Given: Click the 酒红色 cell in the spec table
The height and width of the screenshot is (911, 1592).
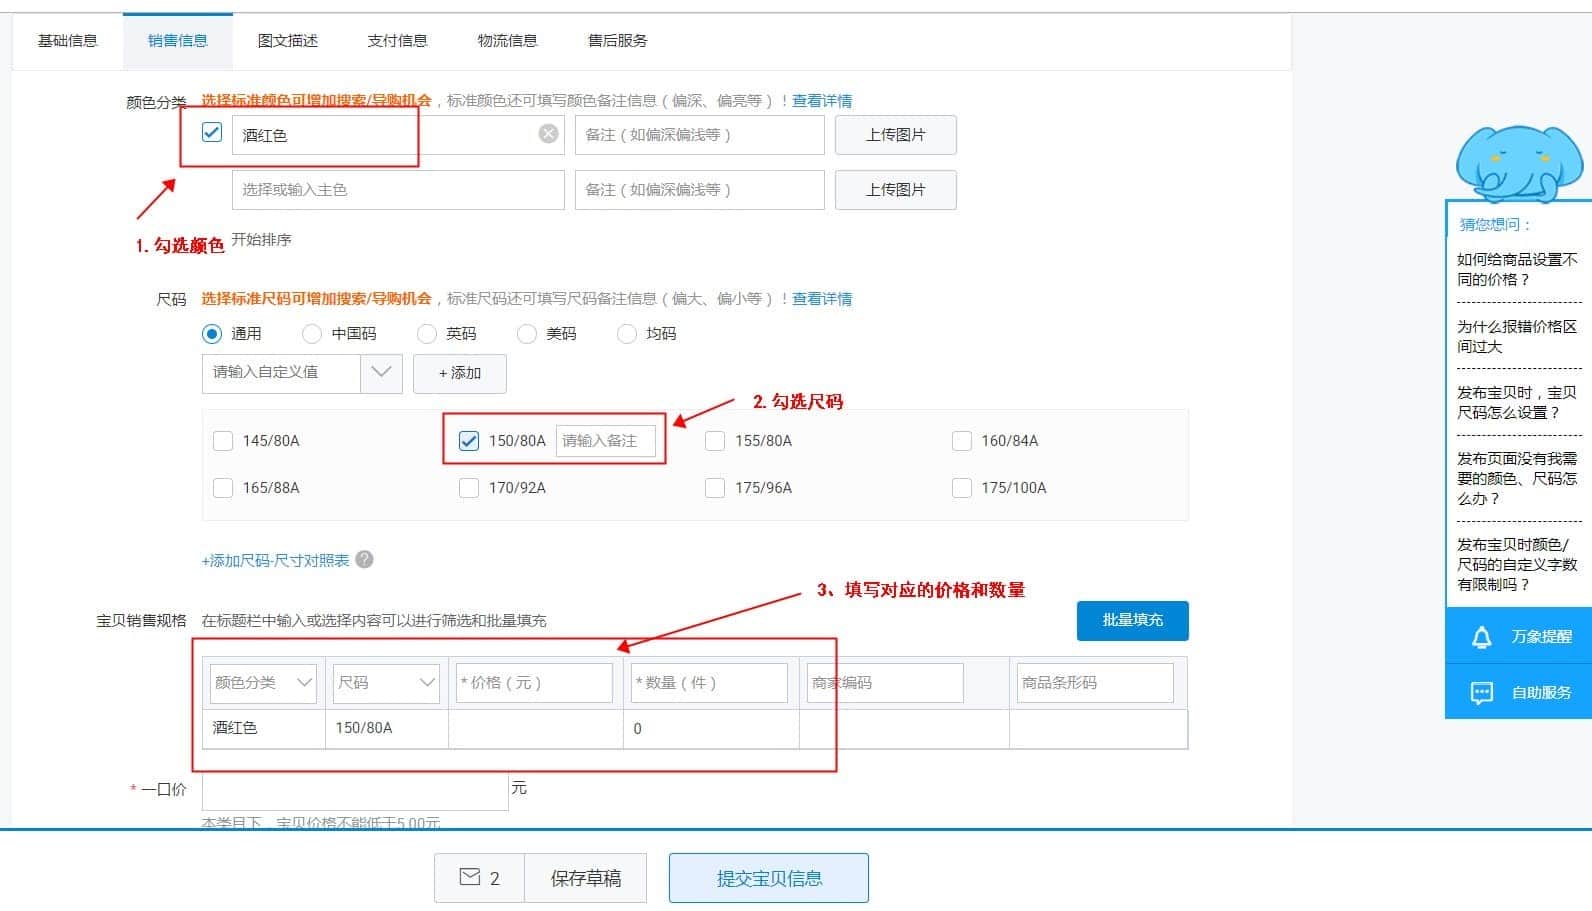Looking at the screenshot, I should pyautogui.click(x=264, y=729).
